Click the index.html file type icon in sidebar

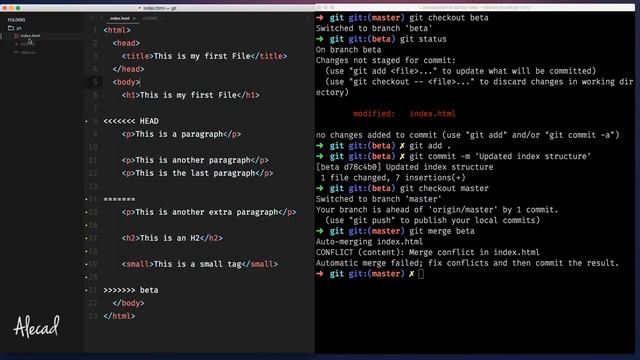point(16,36)
